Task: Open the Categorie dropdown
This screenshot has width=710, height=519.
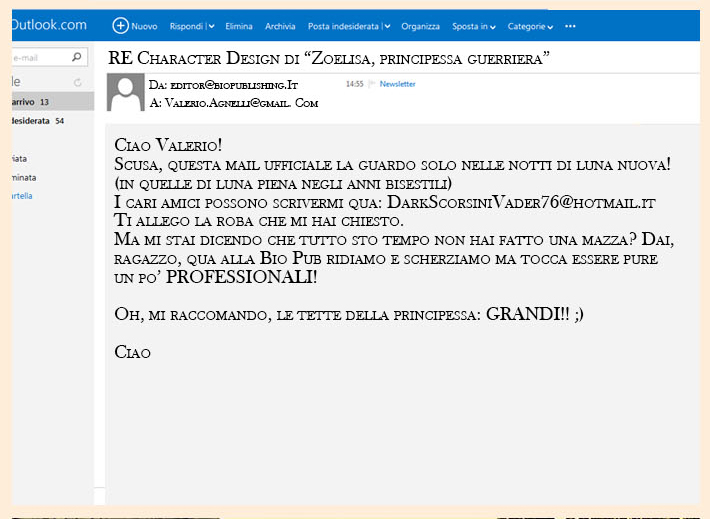Action: pyautogui.click(x=530, y=27)
